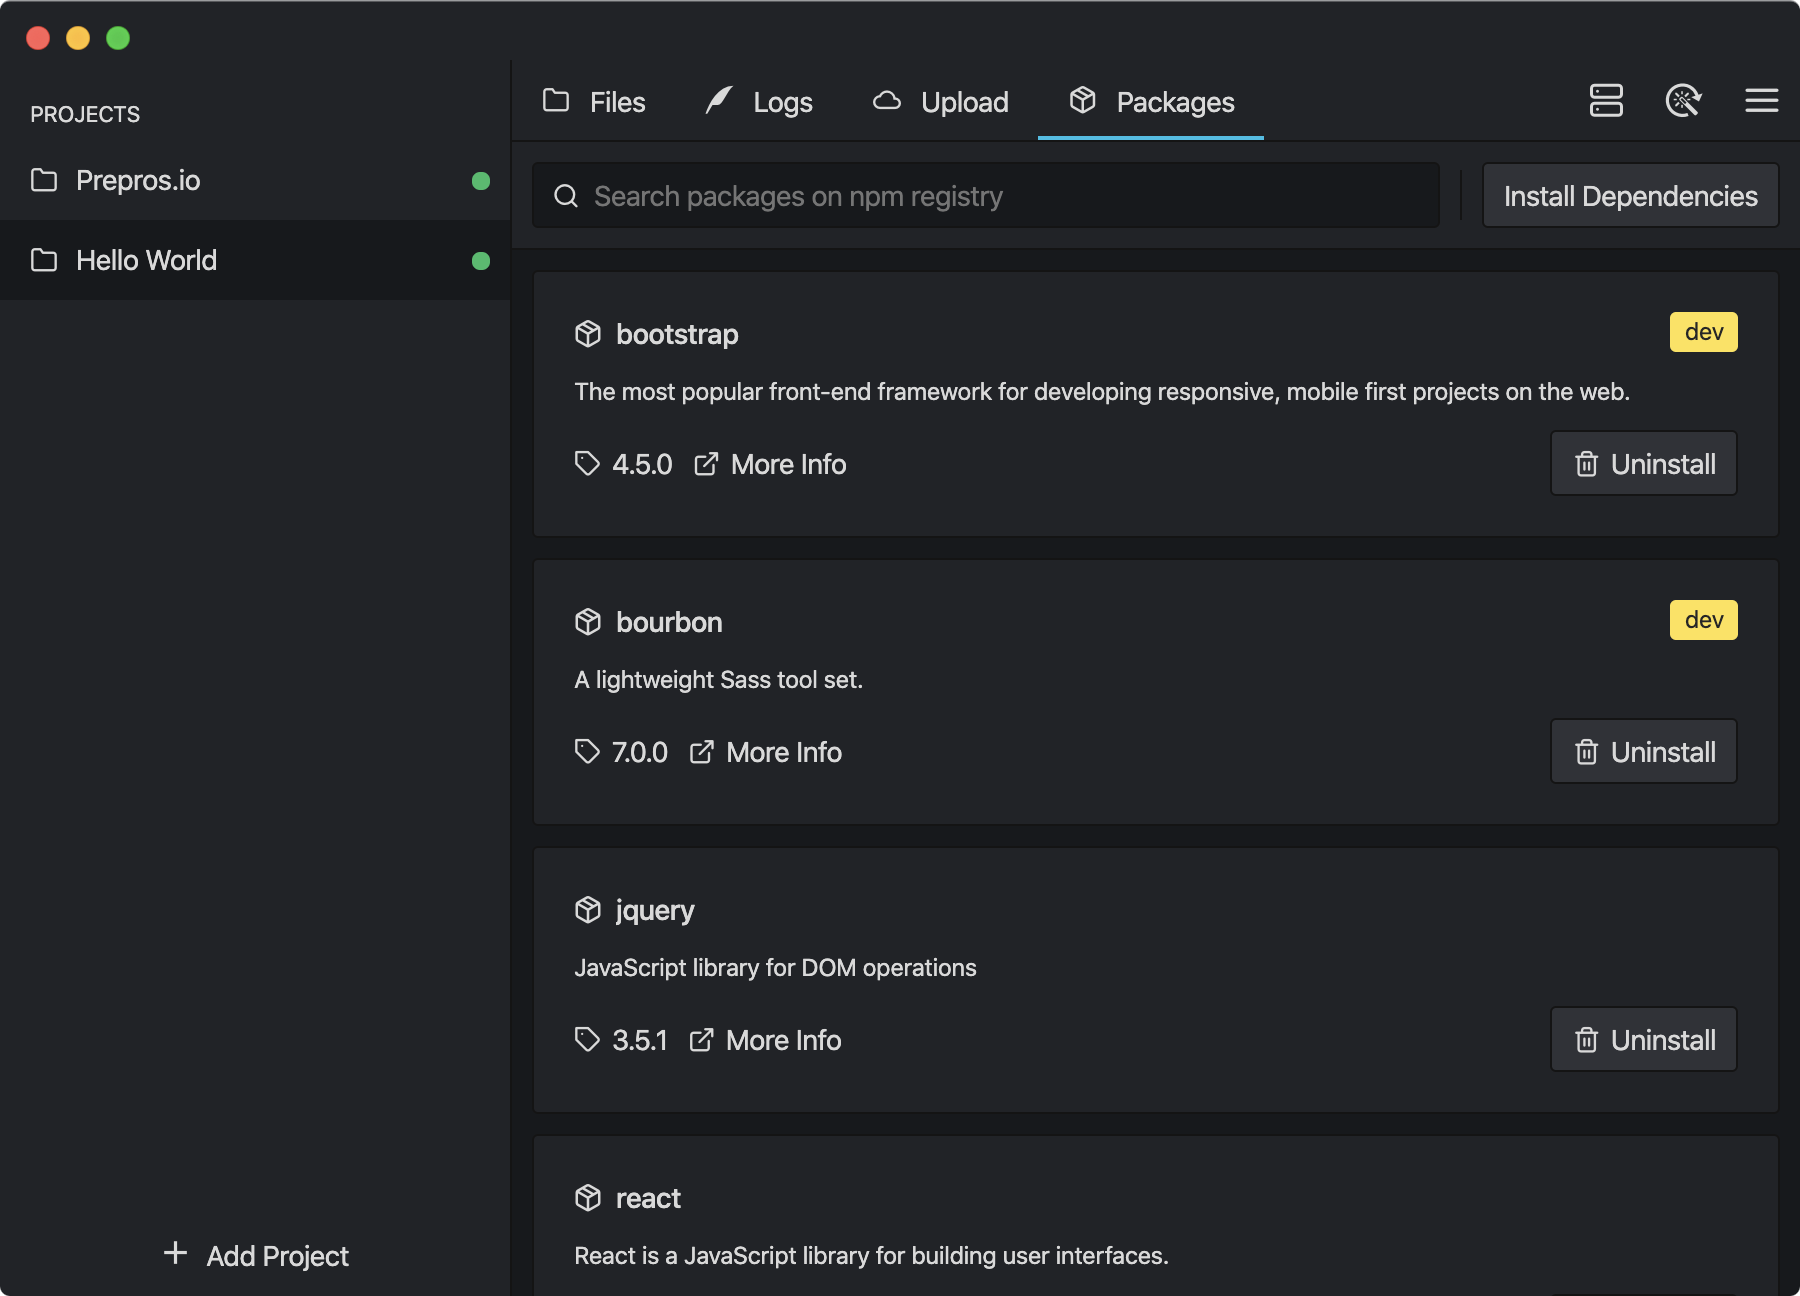
Task: Click the React description text
Action: (871, 1256)
